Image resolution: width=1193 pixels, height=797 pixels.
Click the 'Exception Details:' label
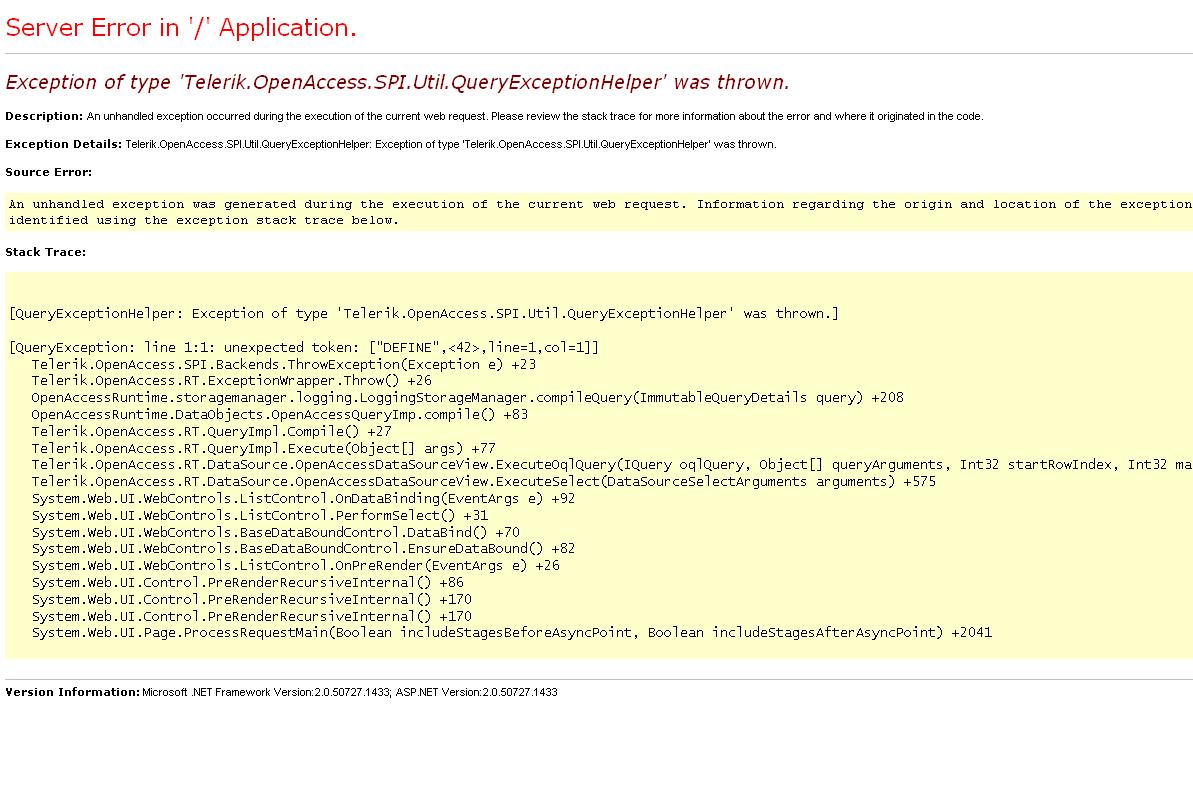tap(63, 144)
